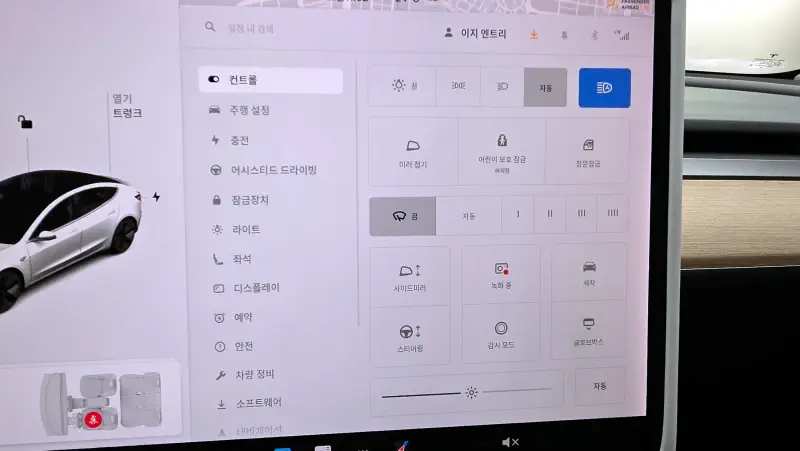The height and width of the screenshot is (451, 800).
Task: Open the 컨트롤 menu
Action: click(270, 80)
